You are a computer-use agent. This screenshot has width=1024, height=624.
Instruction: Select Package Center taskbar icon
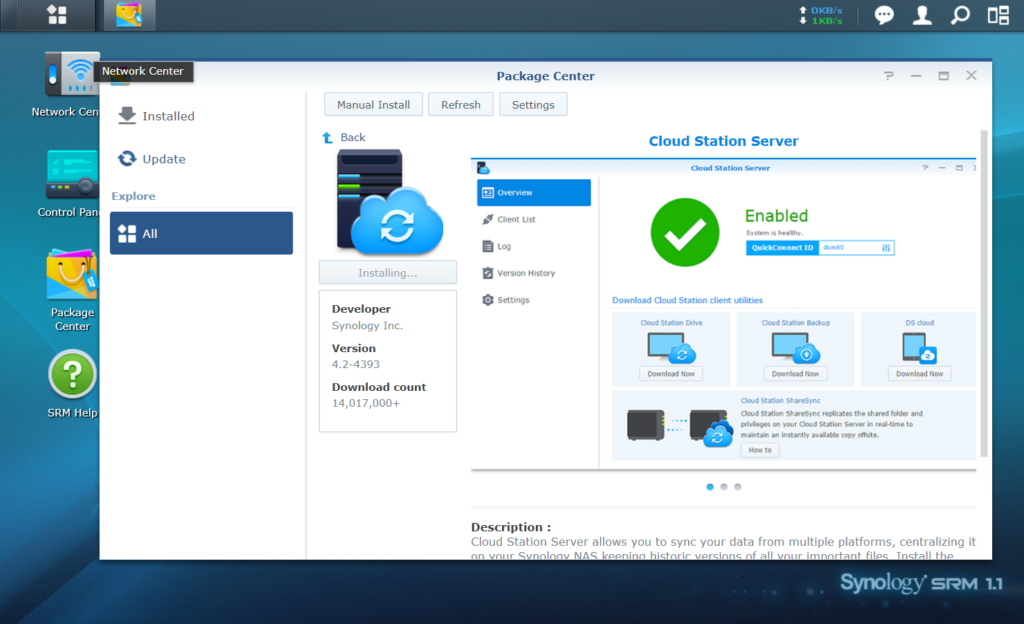129,15
